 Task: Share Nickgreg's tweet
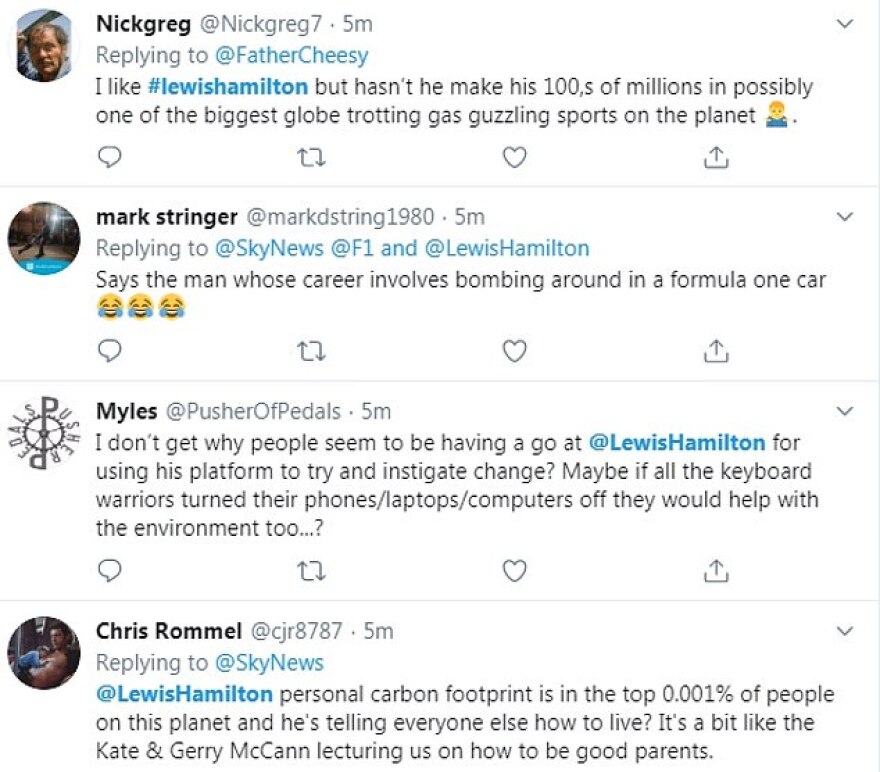(716, 157)
